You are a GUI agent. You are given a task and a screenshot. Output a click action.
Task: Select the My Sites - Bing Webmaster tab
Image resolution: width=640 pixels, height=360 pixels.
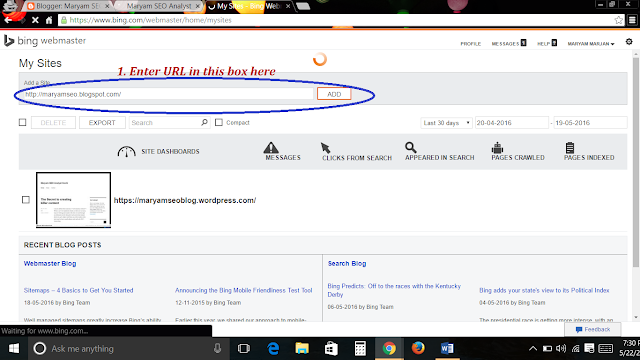click(248, 6)
